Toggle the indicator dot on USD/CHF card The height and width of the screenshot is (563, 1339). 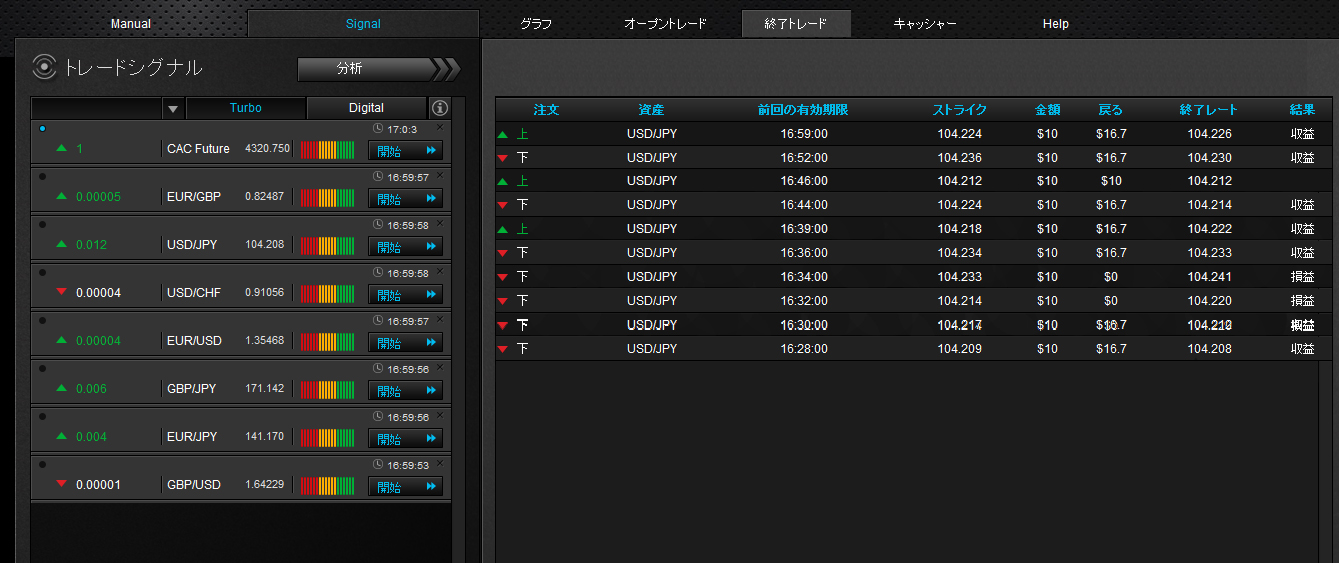click(42, 272)
